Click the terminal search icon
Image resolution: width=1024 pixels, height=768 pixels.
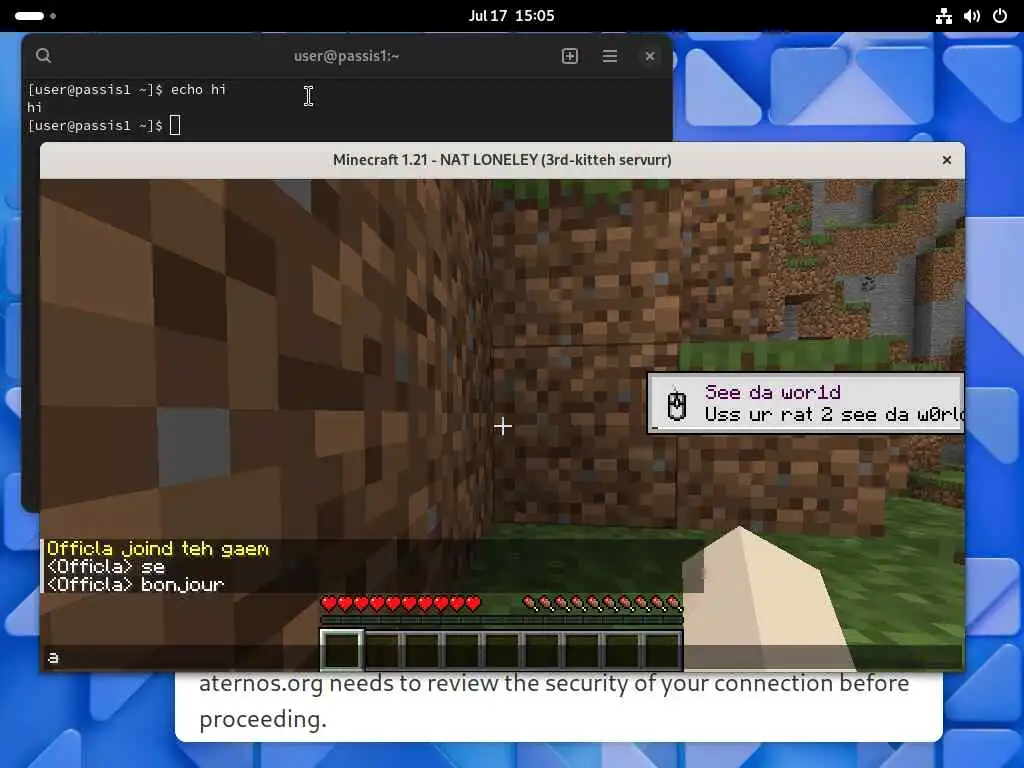[44, 56]
